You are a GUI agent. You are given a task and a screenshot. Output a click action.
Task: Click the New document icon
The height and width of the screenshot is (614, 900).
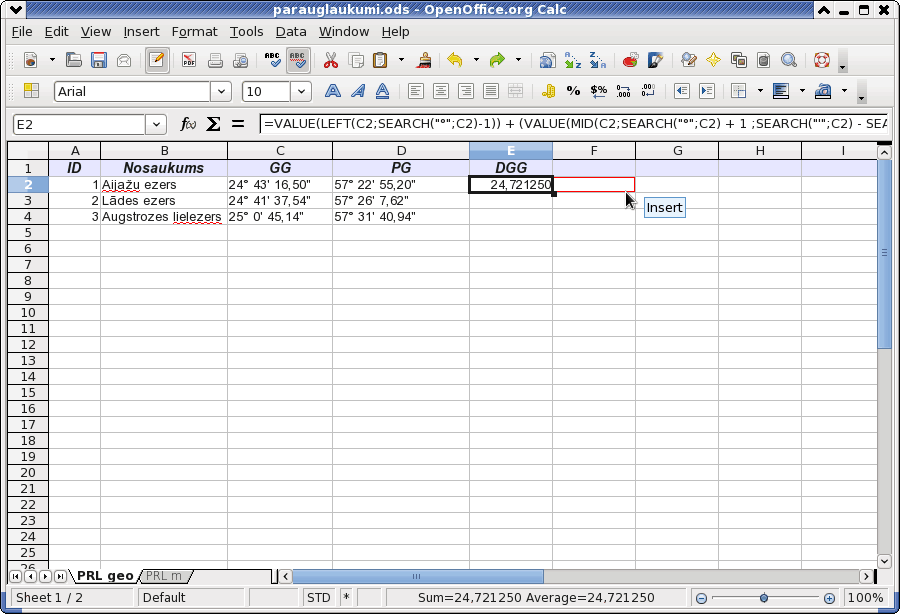(30, 60)
